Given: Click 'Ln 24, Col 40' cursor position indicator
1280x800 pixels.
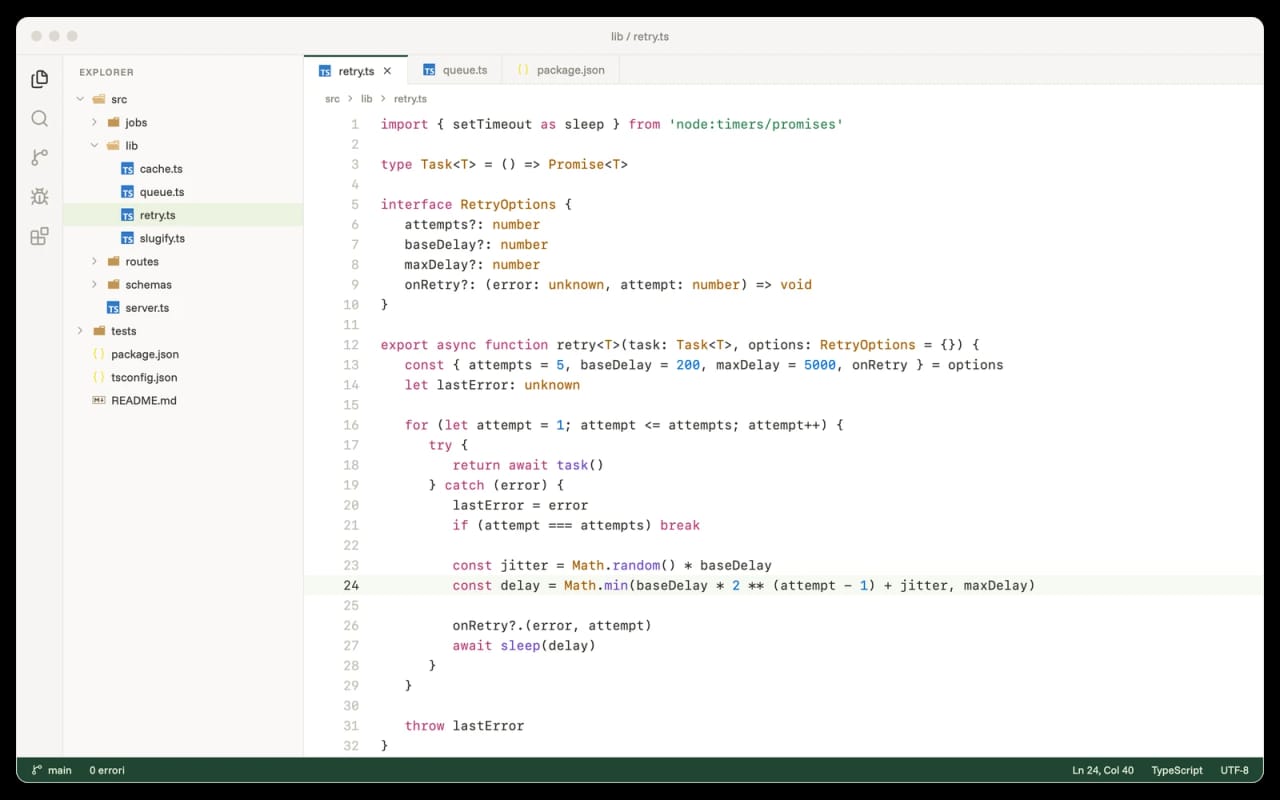Looking at the screenshot, I should coord(1103,770).
